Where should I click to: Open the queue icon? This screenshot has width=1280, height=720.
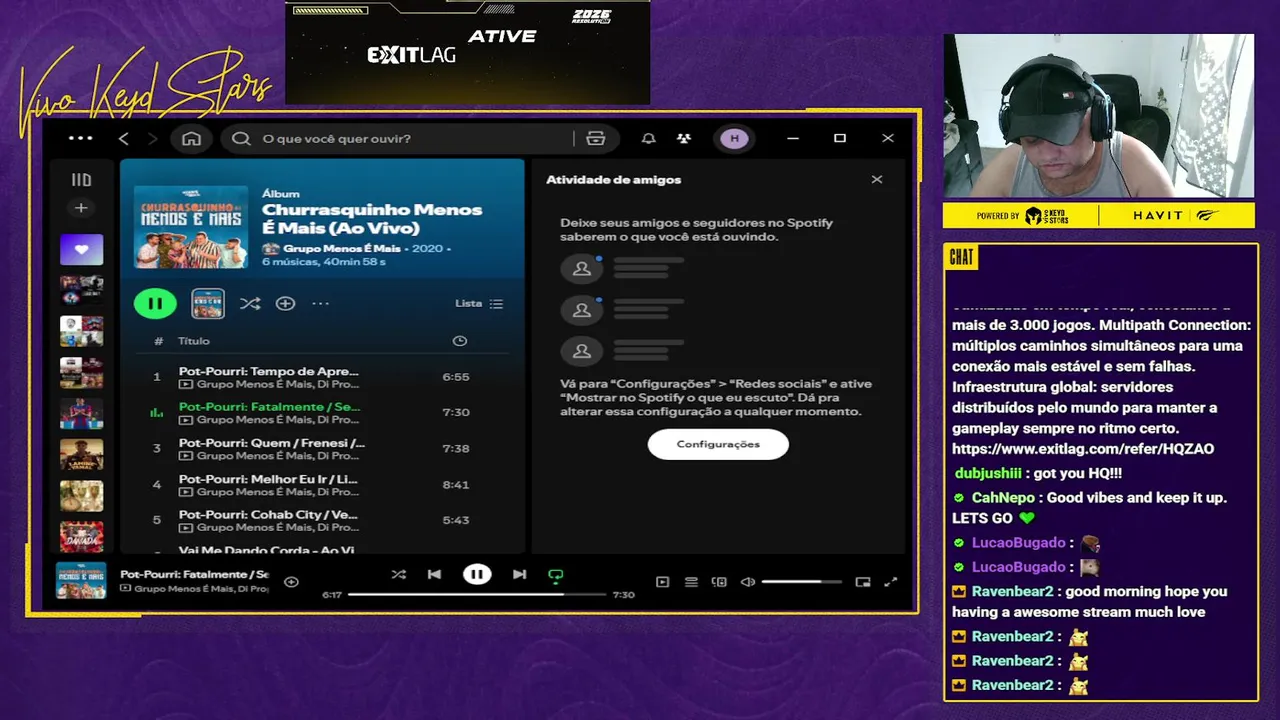(691, 582)
